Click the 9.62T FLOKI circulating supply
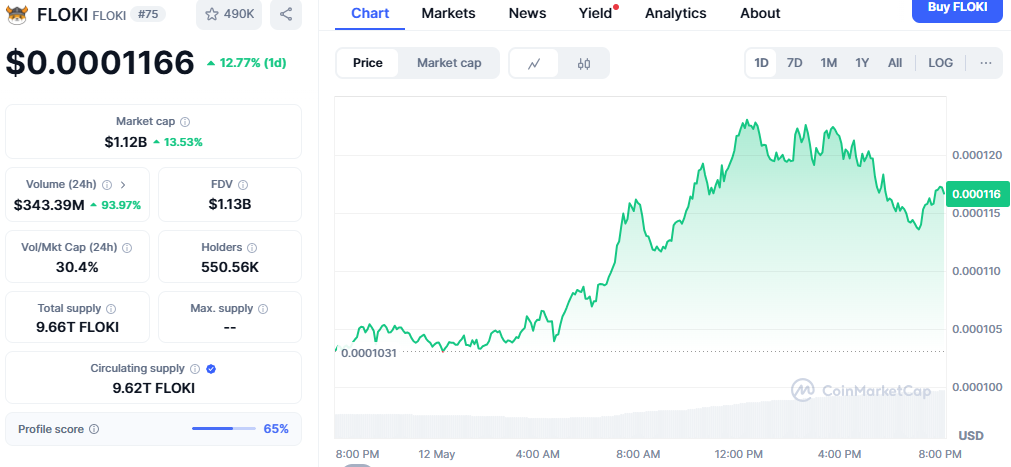This screenshot has height=467, width=1011. tap(153, 388)
